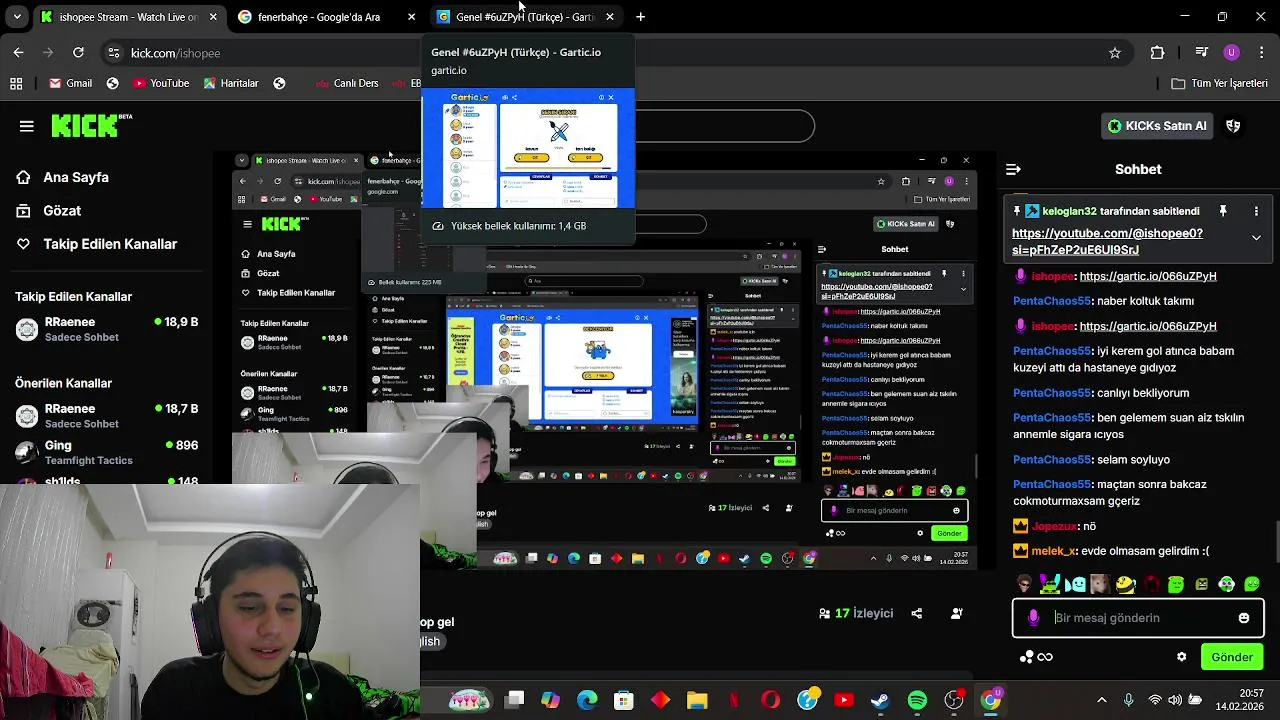
Task: Click the KICKs Satın Al button
Action: coord(1157,126)
